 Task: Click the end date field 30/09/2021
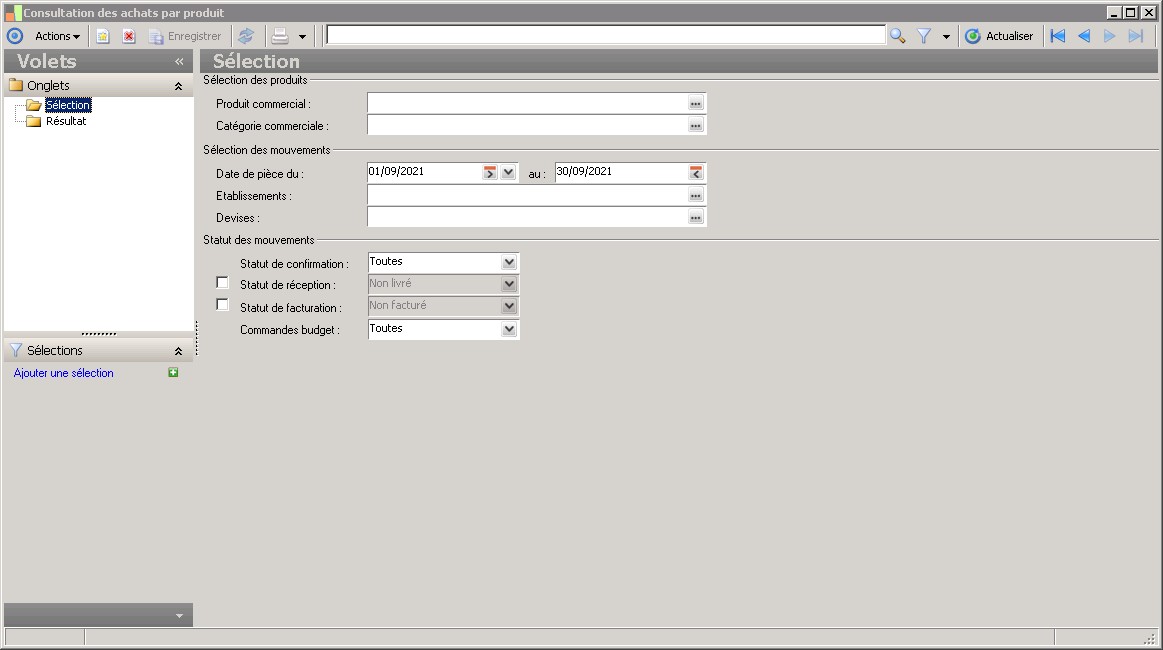click(622, 172)
